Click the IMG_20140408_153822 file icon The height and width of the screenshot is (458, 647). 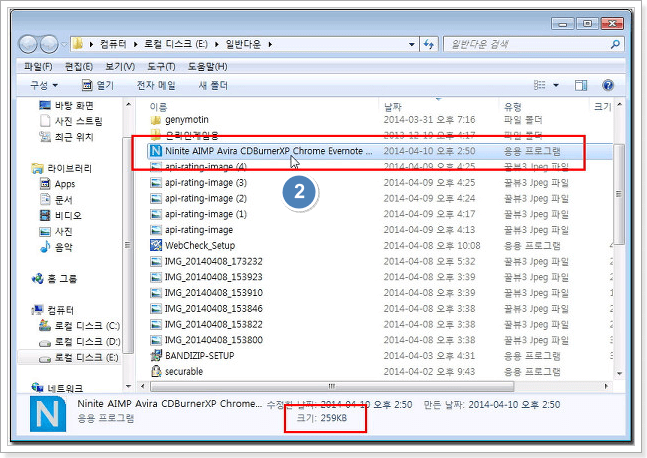[156, 324]
